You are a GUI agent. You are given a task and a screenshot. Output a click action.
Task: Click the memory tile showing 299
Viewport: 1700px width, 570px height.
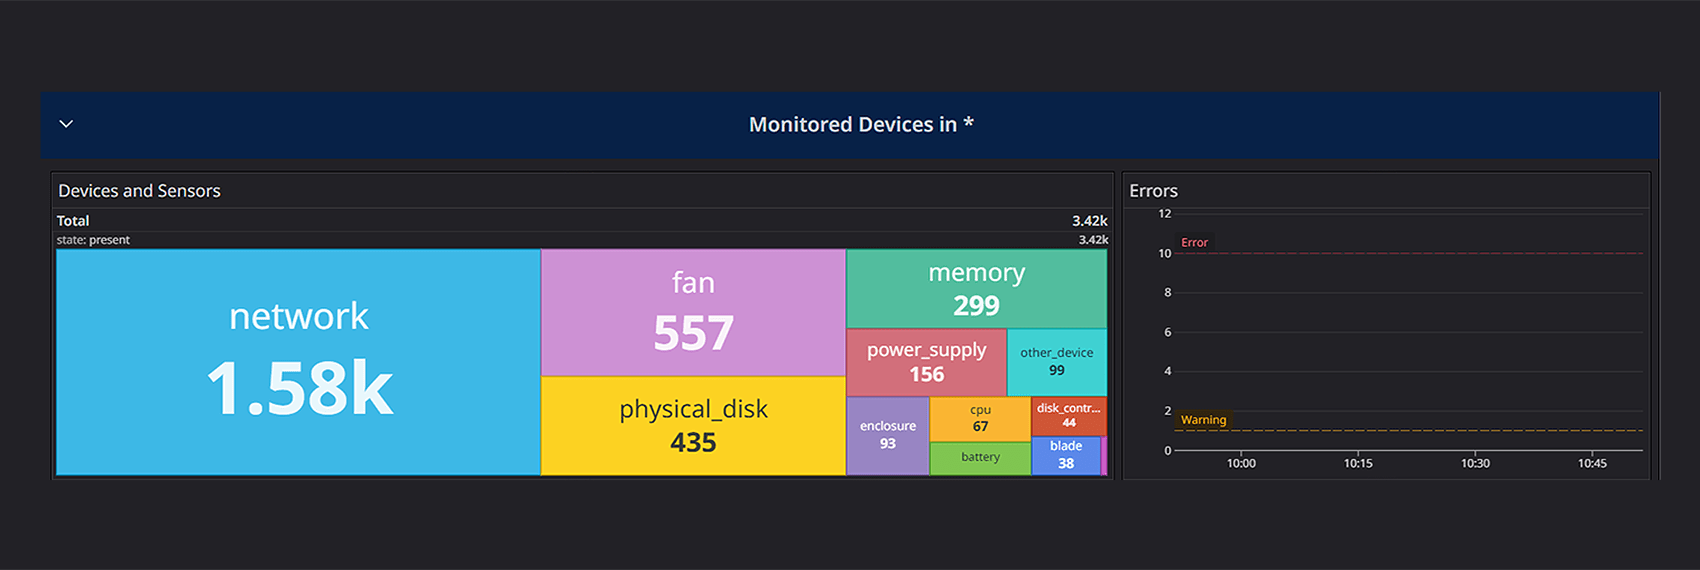click(976, 288)
